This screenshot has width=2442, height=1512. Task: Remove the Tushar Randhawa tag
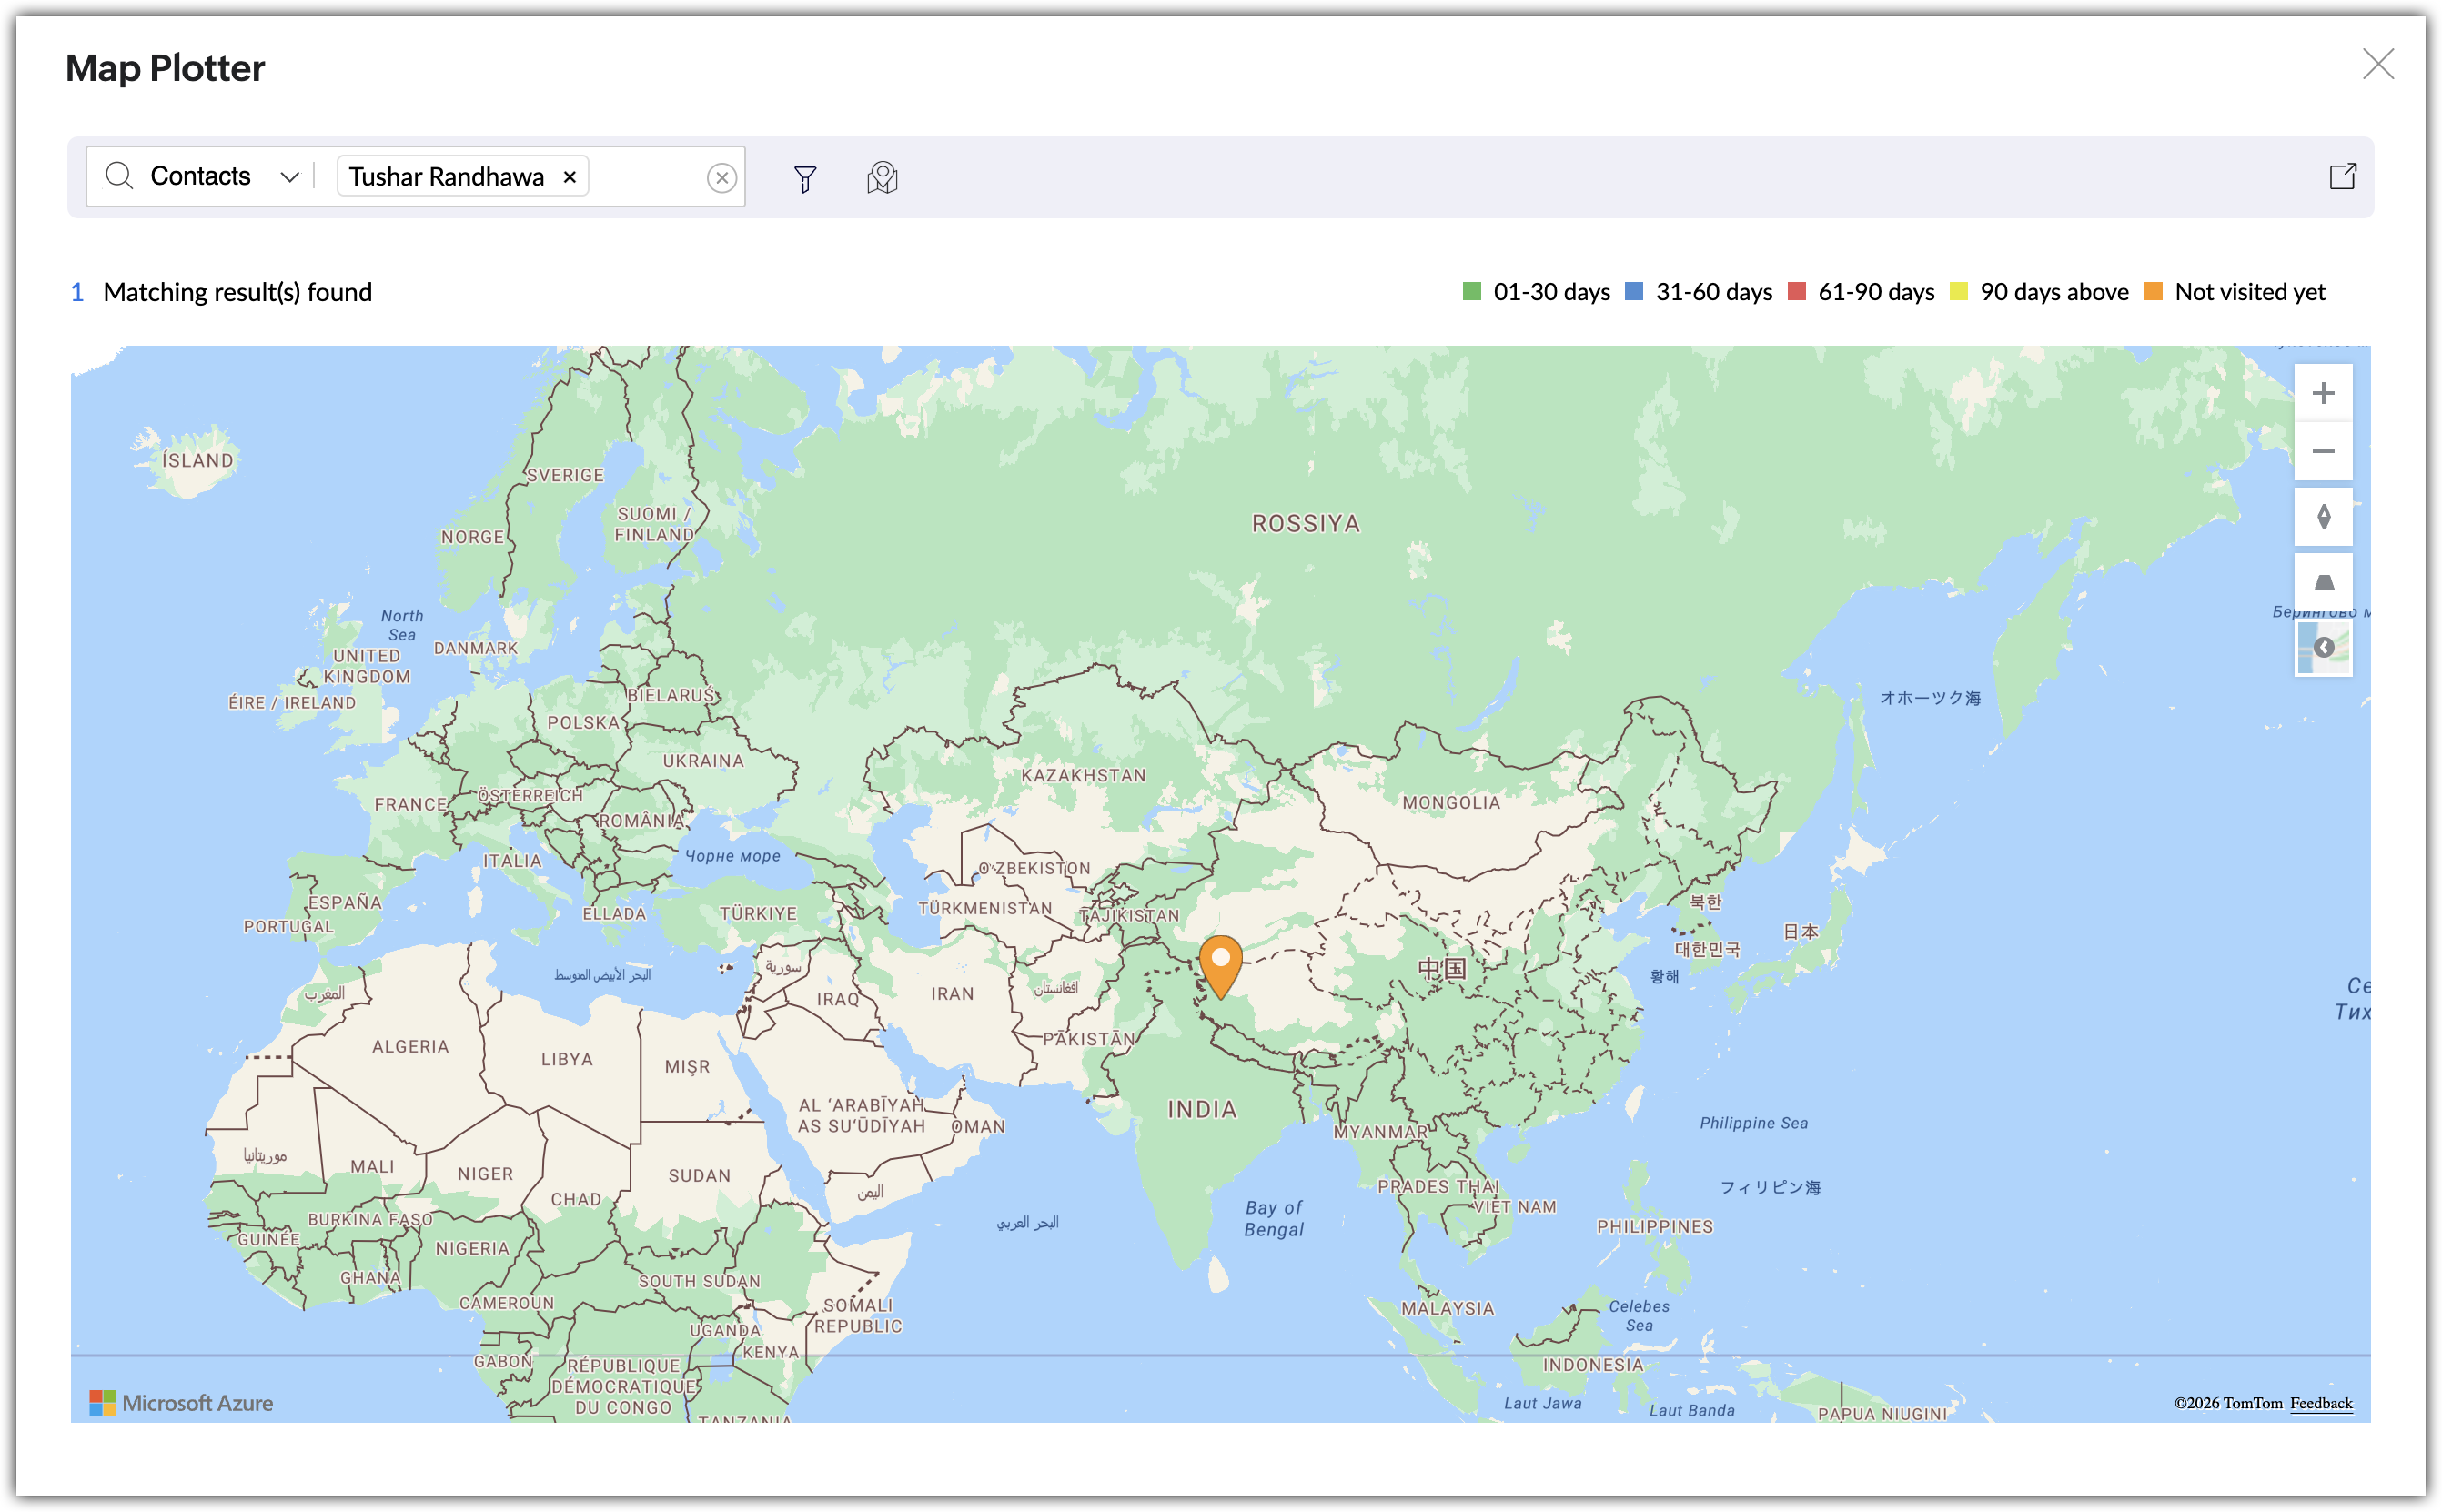[x=570, y=177]
